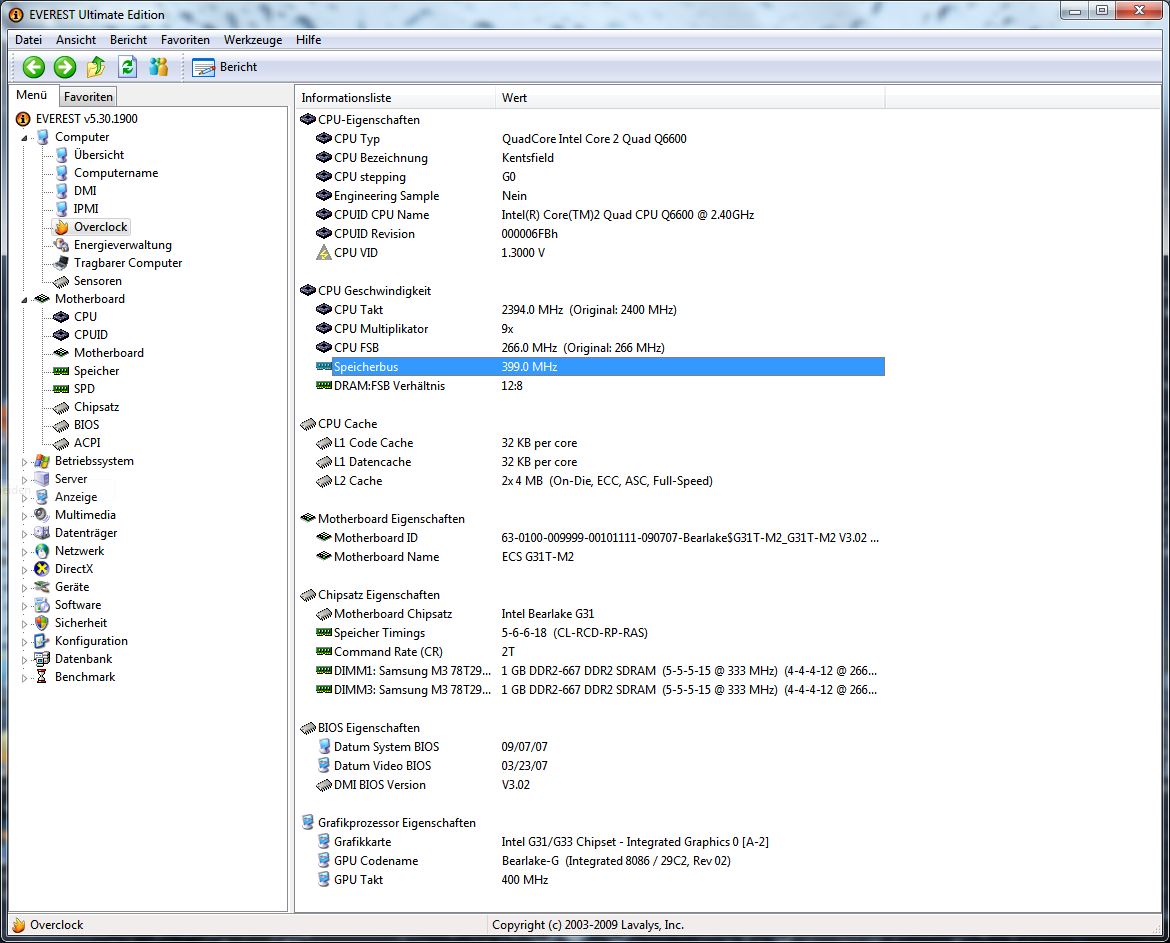
Task: Switch to the Favoriten tab in sidebar
Action: click(x=88, y=96)
